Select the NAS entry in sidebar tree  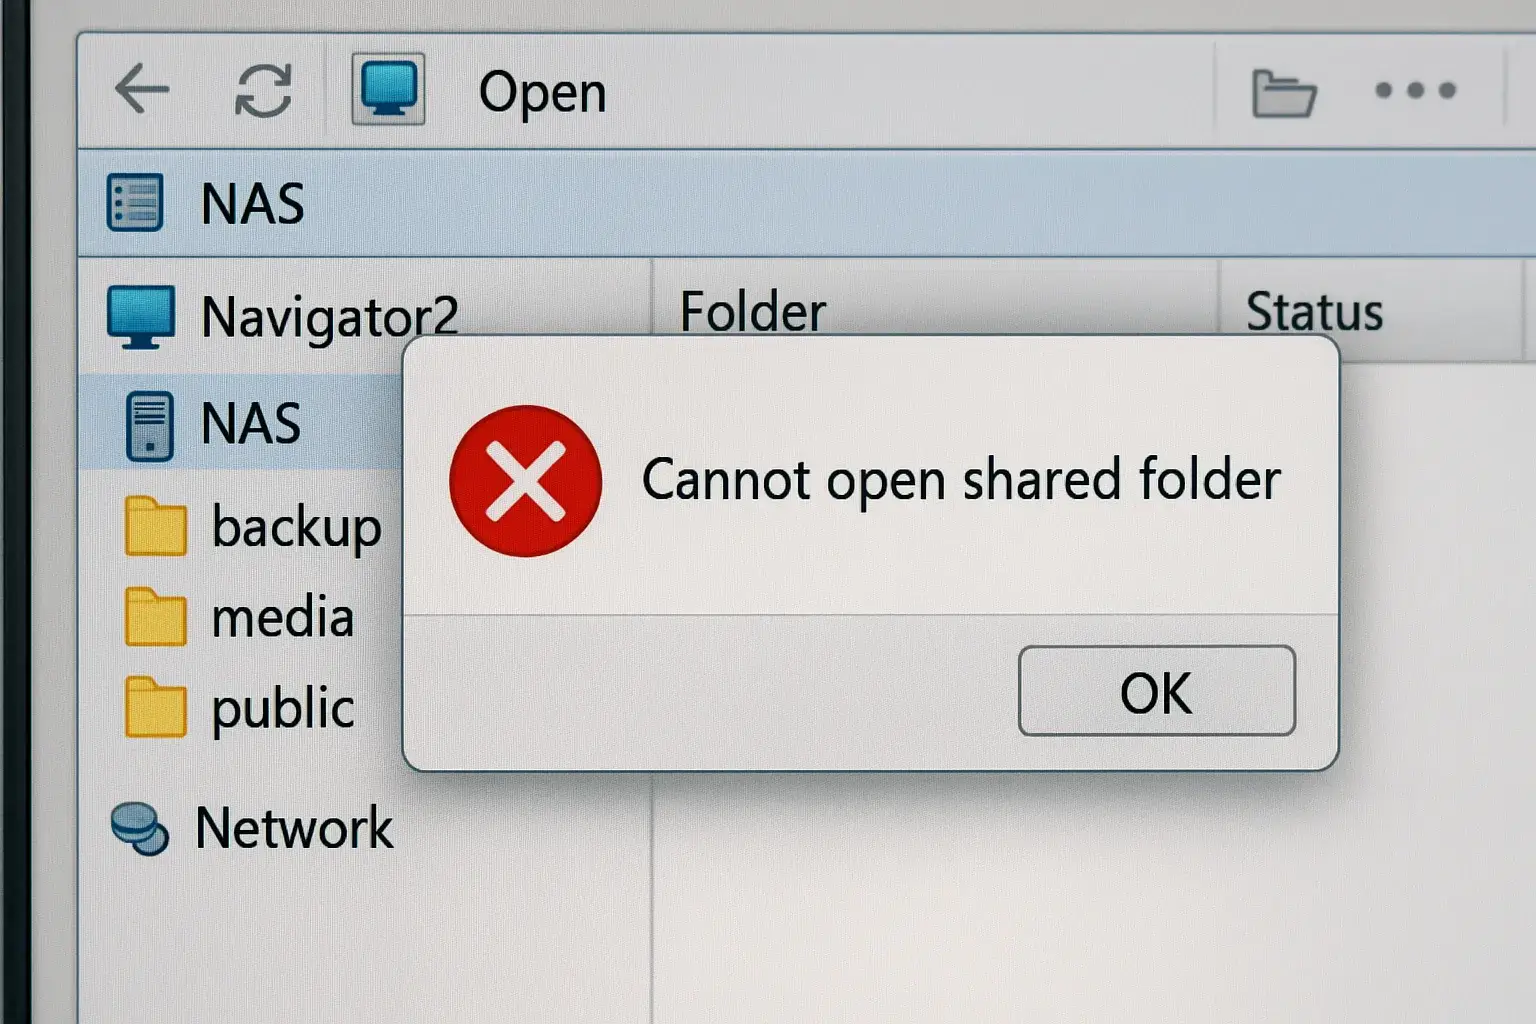click(250, 424)
